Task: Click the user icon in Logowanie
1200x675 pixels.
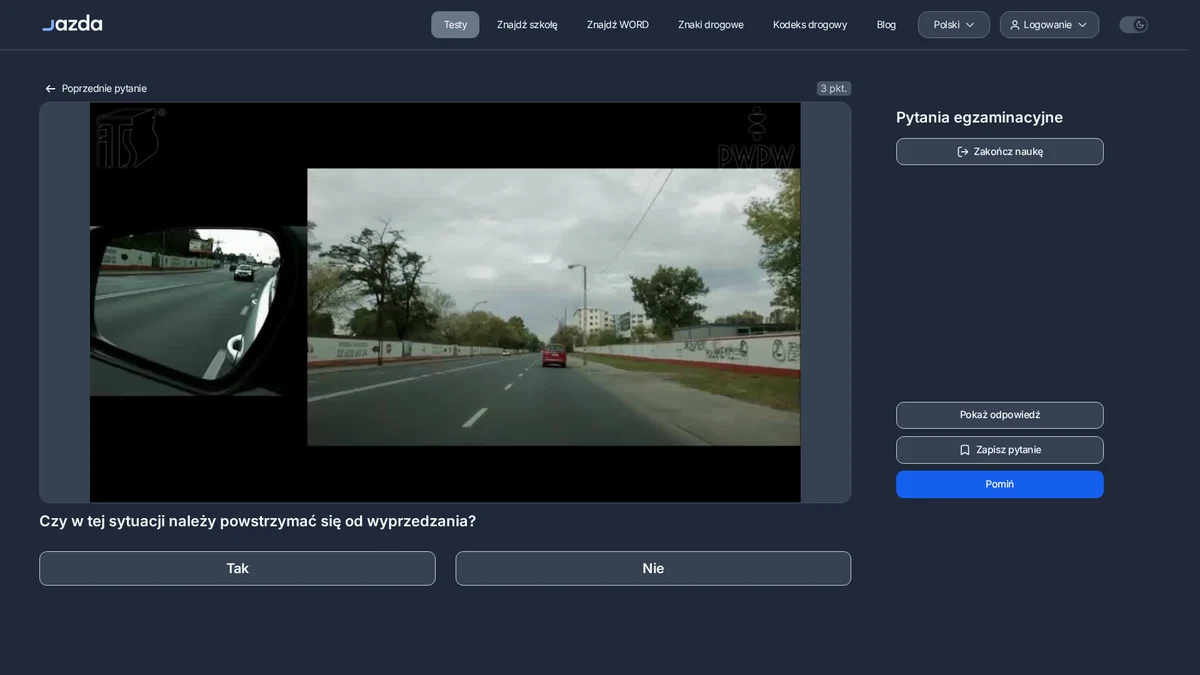Action: coord(1015,25)
